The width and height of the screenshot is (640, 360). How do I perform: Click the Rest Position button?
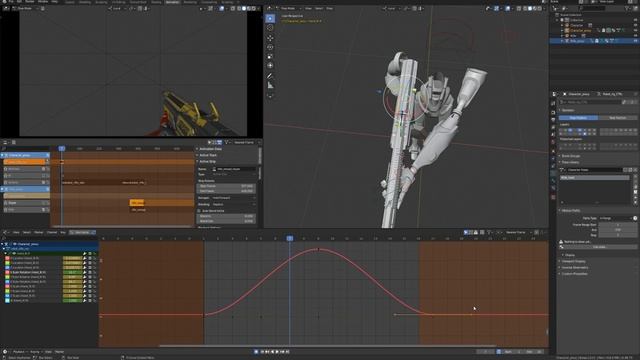tap(617, 118)
